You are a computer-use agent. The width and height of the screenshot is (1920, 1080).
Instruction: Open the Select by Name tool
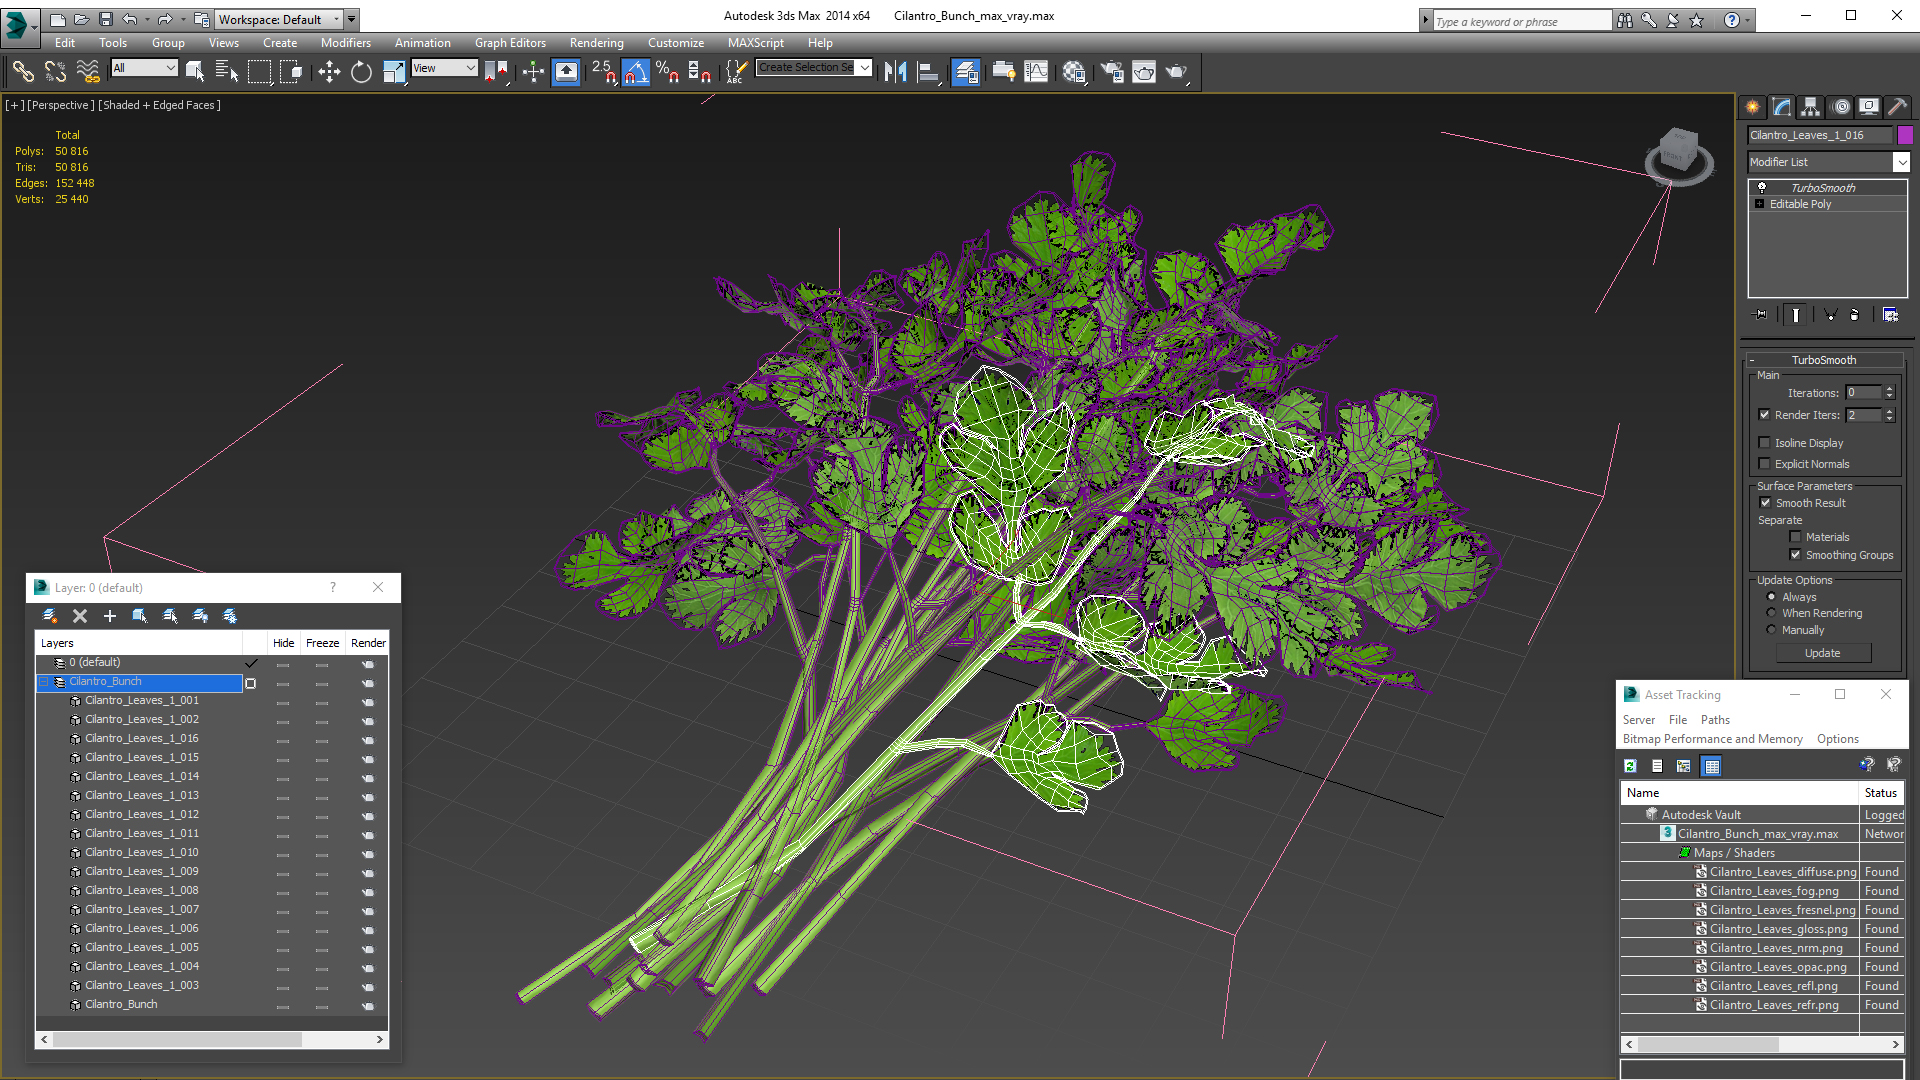click(226, 71)
